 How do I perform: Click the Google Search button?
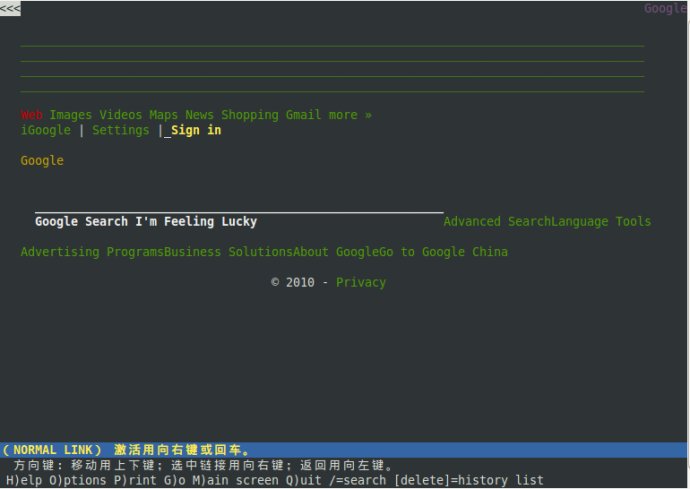pyautogui.click(x=81, y=221)
